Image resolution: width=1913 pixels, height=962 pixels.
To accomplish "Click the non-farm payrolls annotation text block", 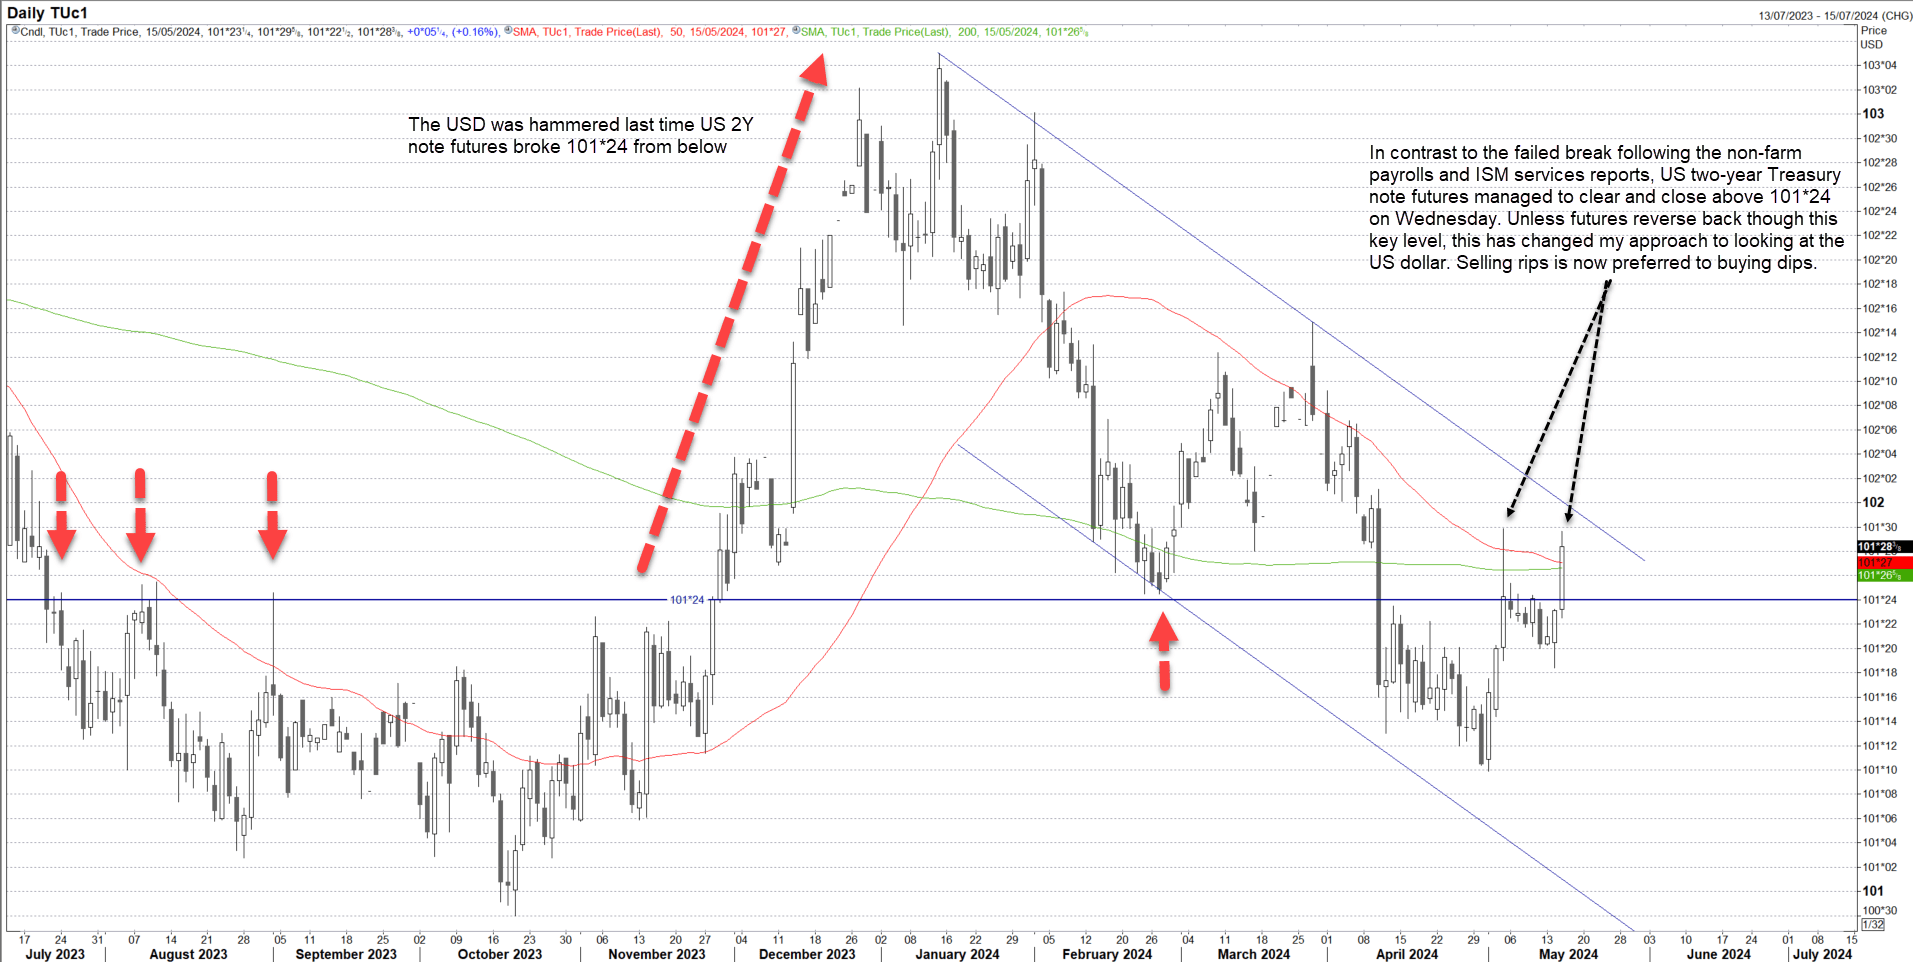I will 1606,208.
